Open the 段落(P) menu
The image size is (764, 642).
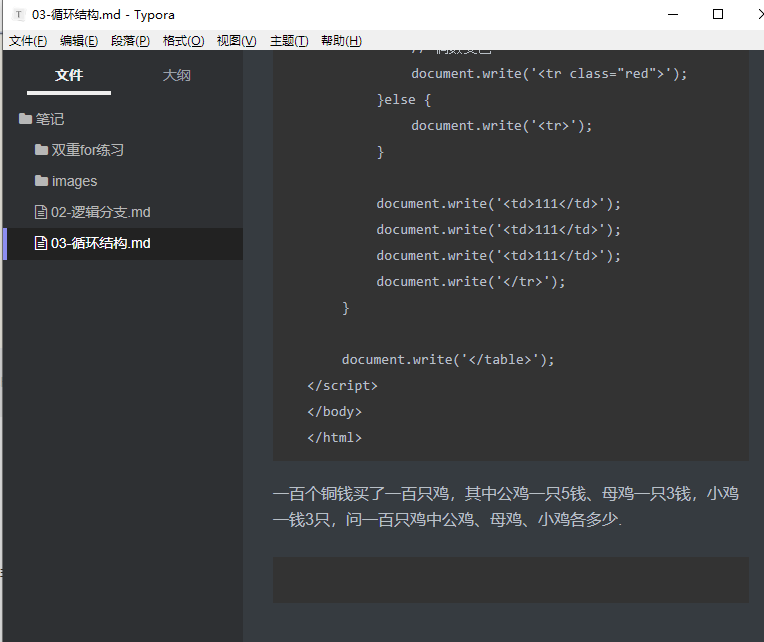[x=130, y=41]
